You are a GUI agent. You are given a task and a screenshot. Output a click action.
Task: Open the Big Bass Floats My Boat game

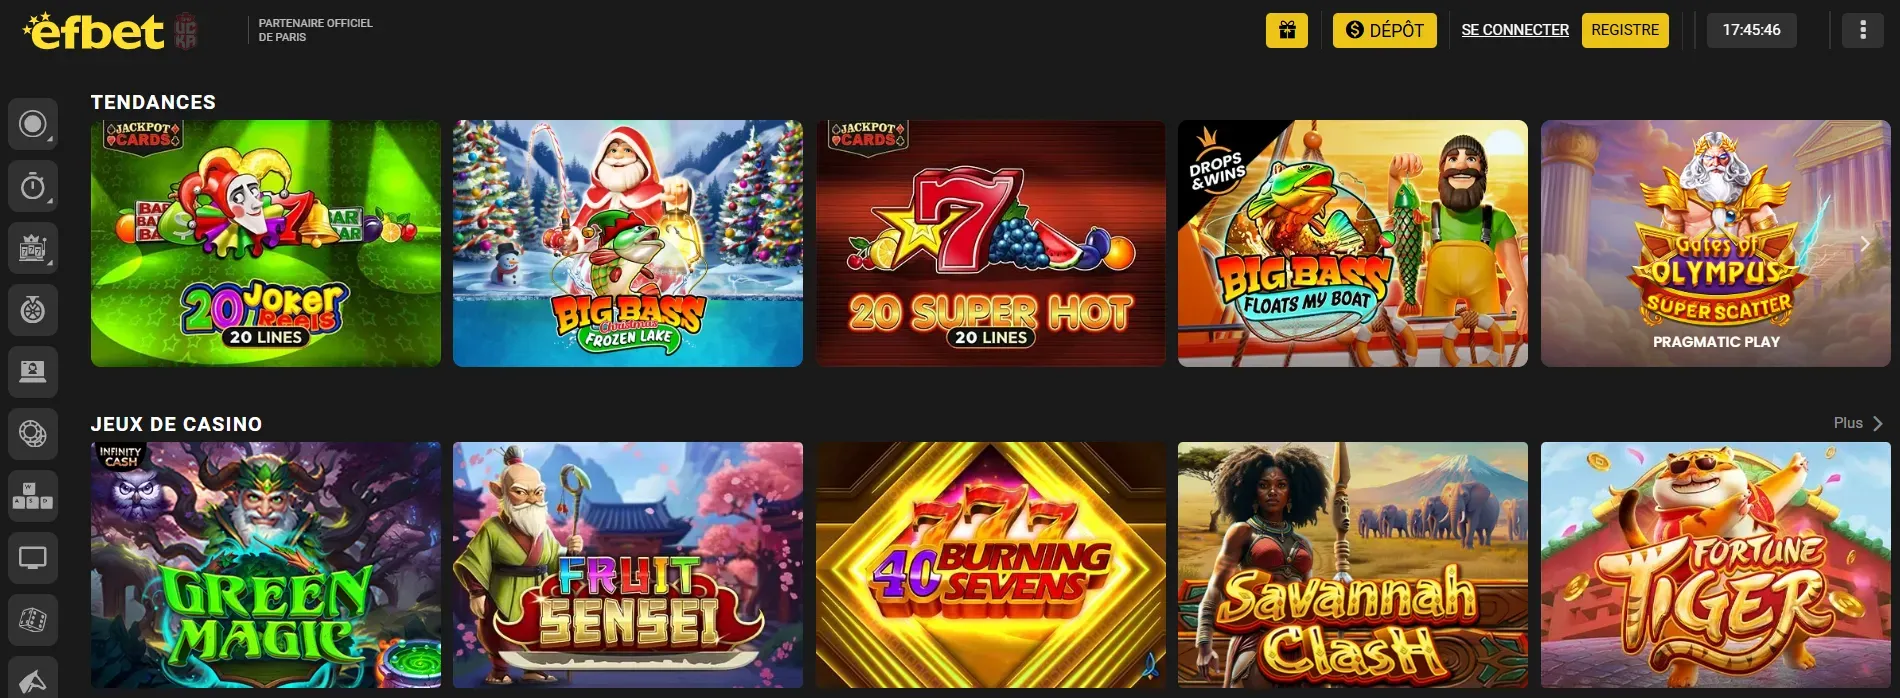tap(1353, 243)
